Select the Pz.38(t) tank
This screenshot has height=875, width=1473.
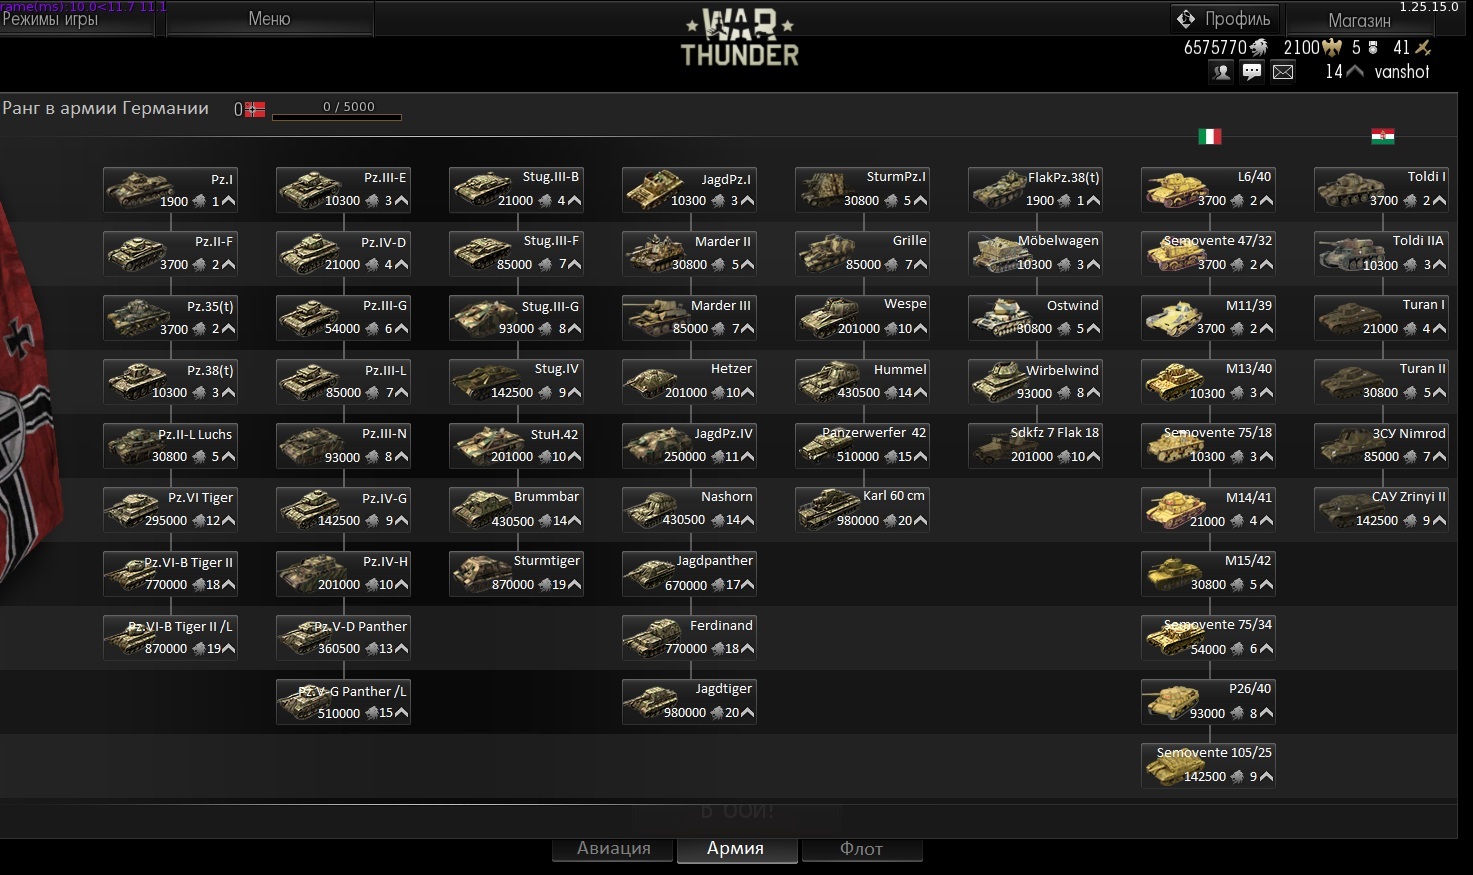(x=170, y=382)
